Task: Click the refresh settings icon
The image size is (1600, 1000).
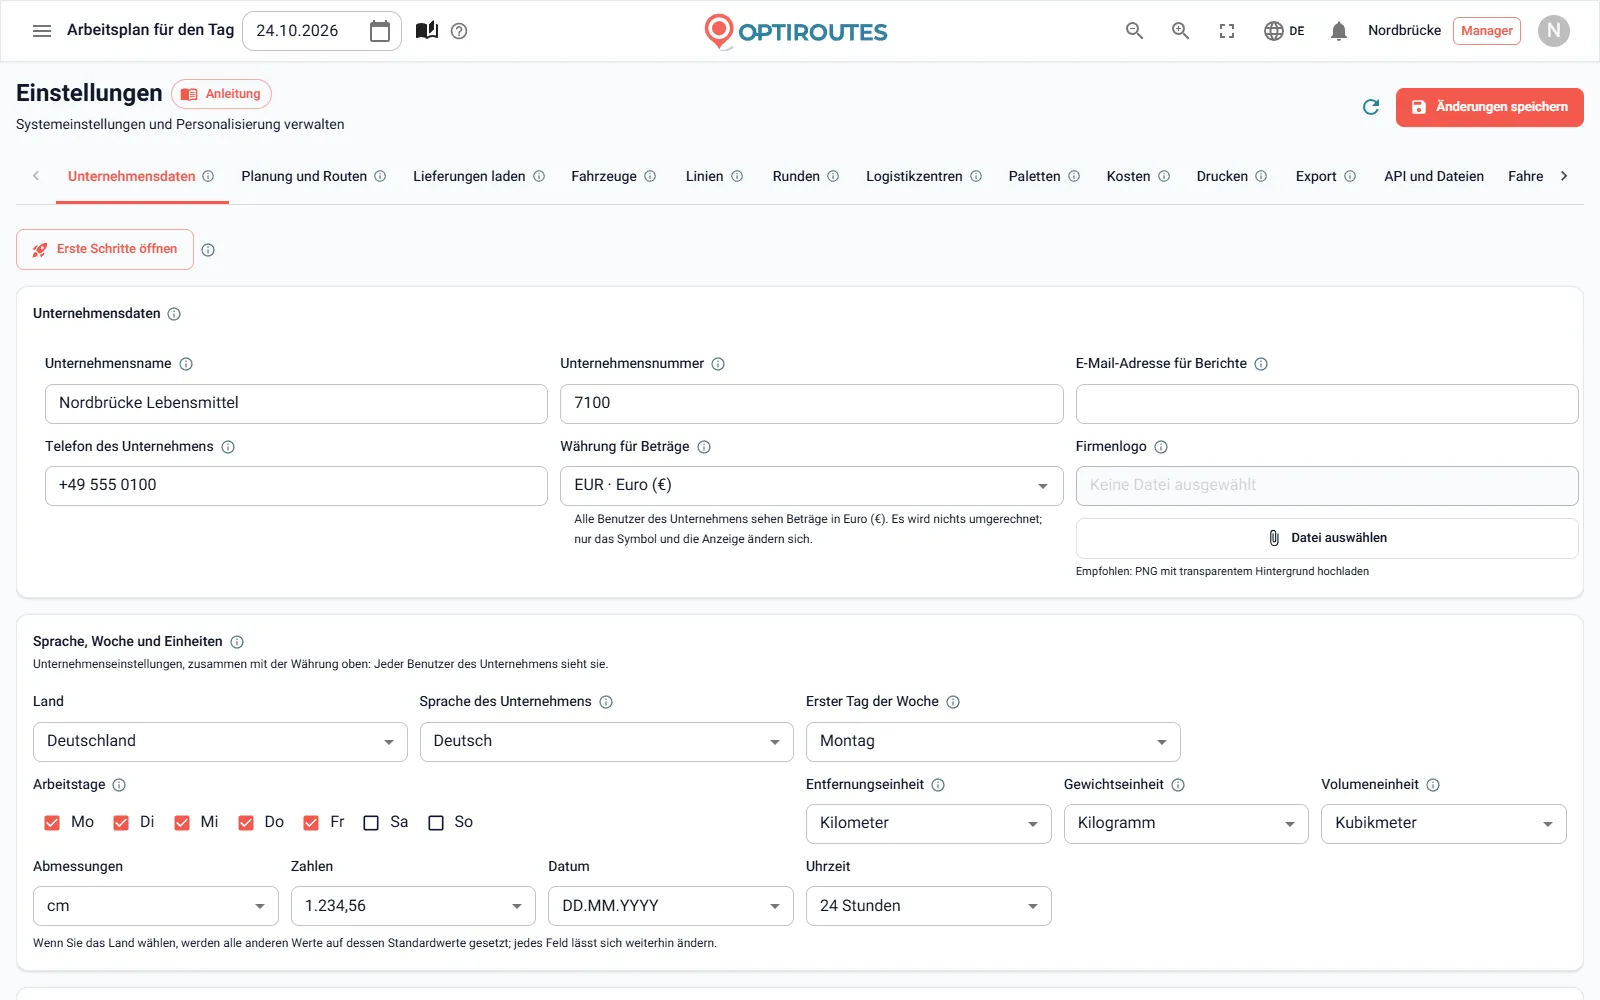Action: [1371, 107]
